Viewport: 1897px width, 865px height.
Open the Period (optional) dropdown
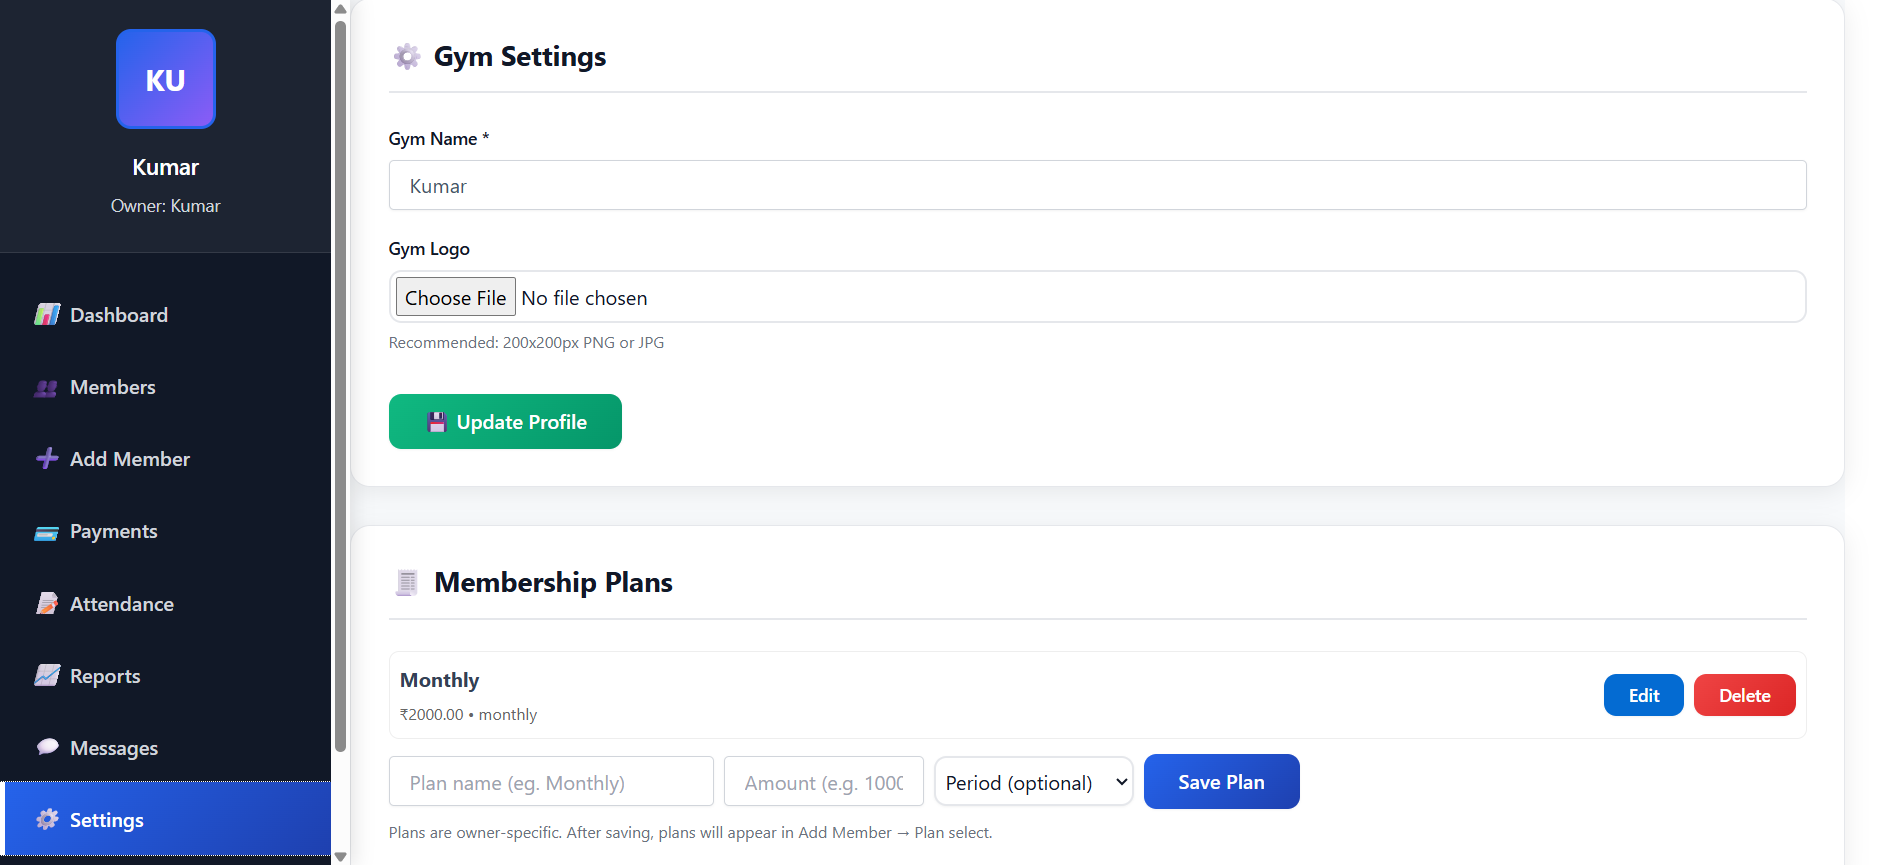1033,781
